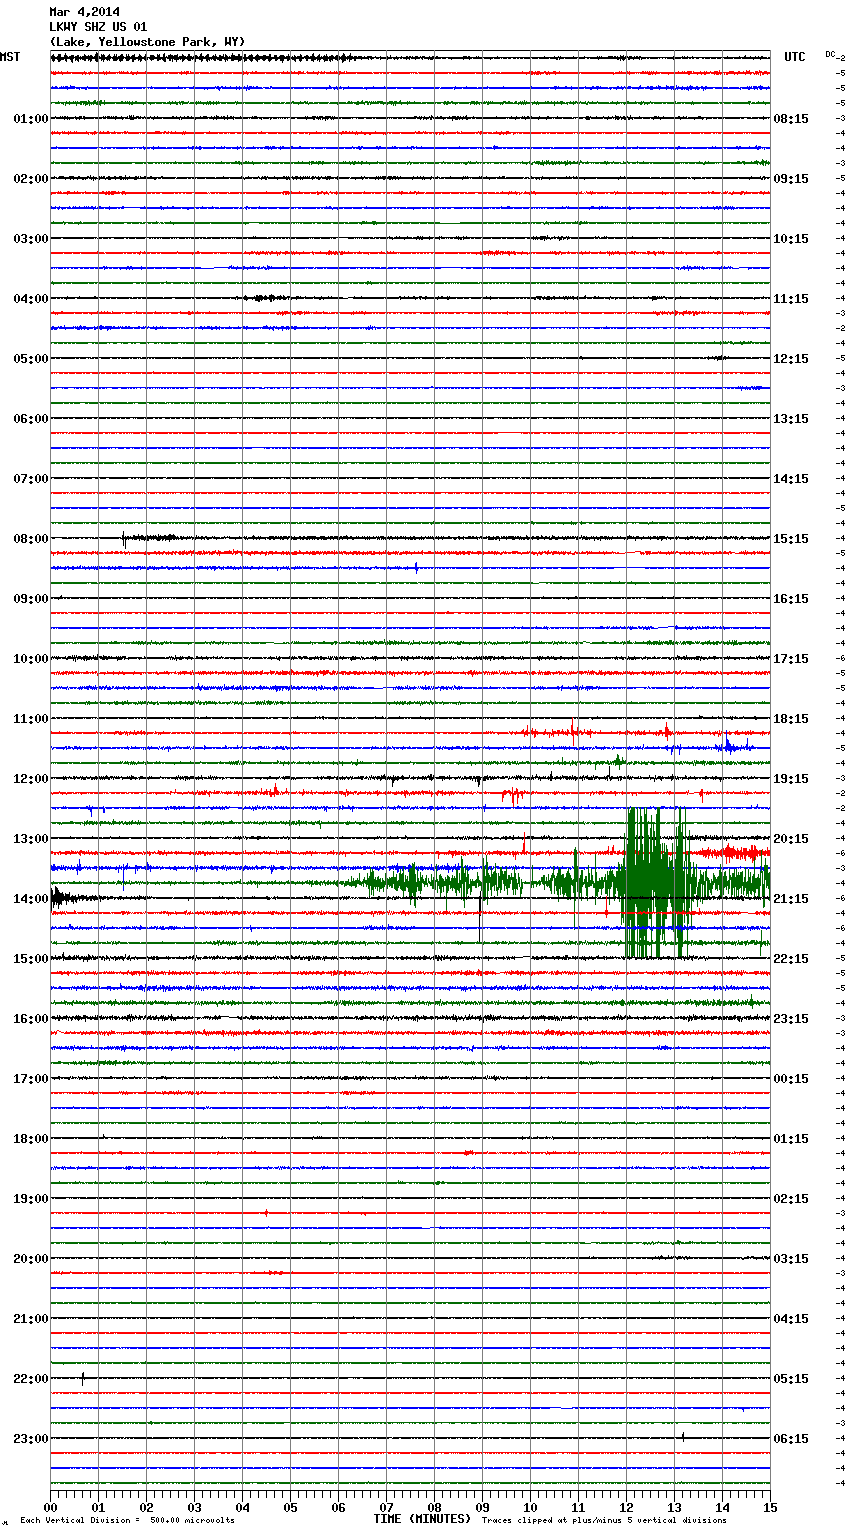
Task: Select the 12:00 MST time label
Action: click(x=30, y=779)
